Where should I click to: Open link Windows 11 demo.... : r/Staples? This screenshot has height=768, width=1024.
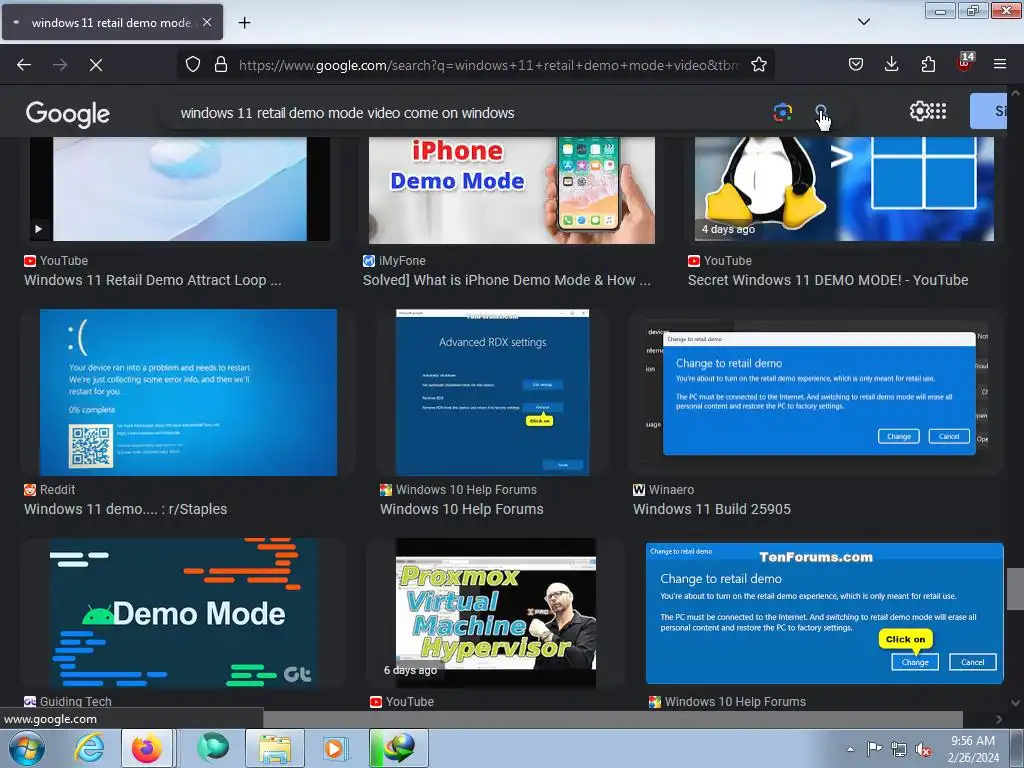(x=125, y=509)
